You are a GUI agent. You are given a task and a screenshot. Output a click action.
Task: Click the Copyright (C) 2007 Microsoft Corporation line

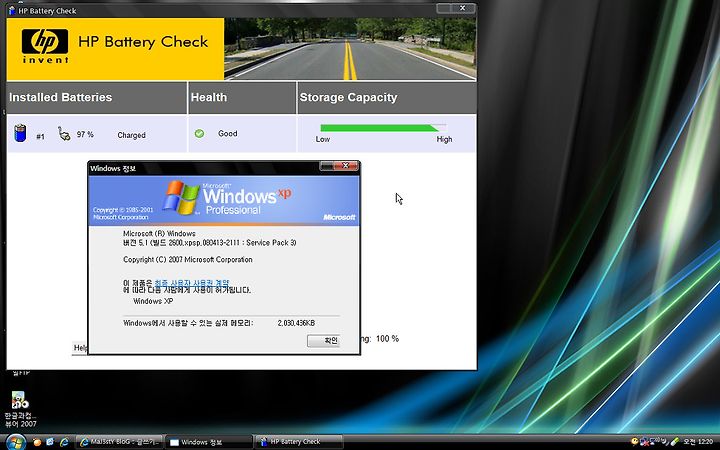[188, 259]
